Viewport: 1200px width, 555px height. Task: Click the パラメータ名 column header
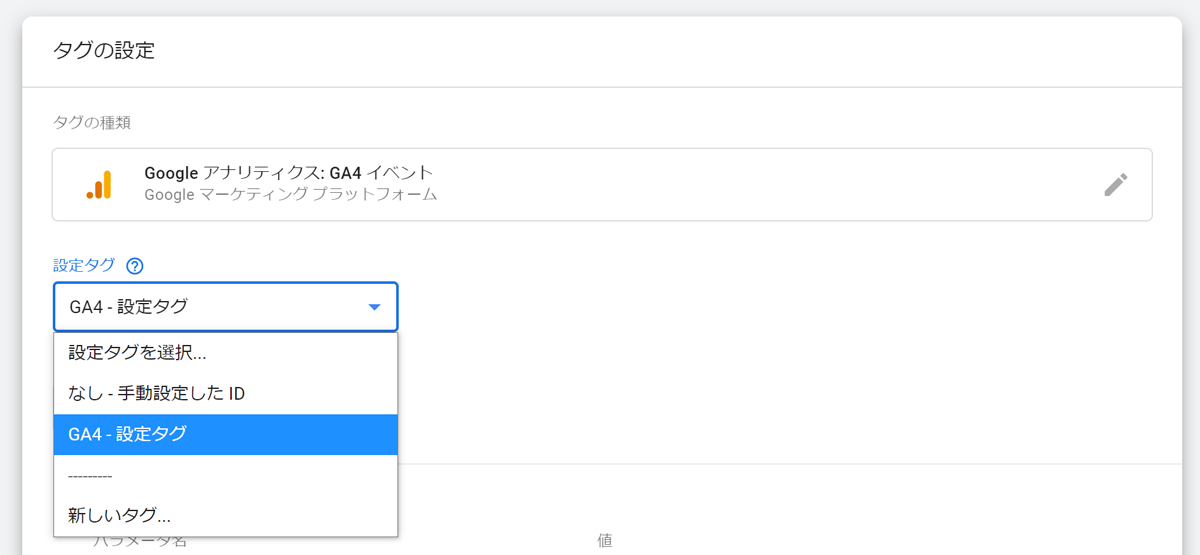point(140,543)
